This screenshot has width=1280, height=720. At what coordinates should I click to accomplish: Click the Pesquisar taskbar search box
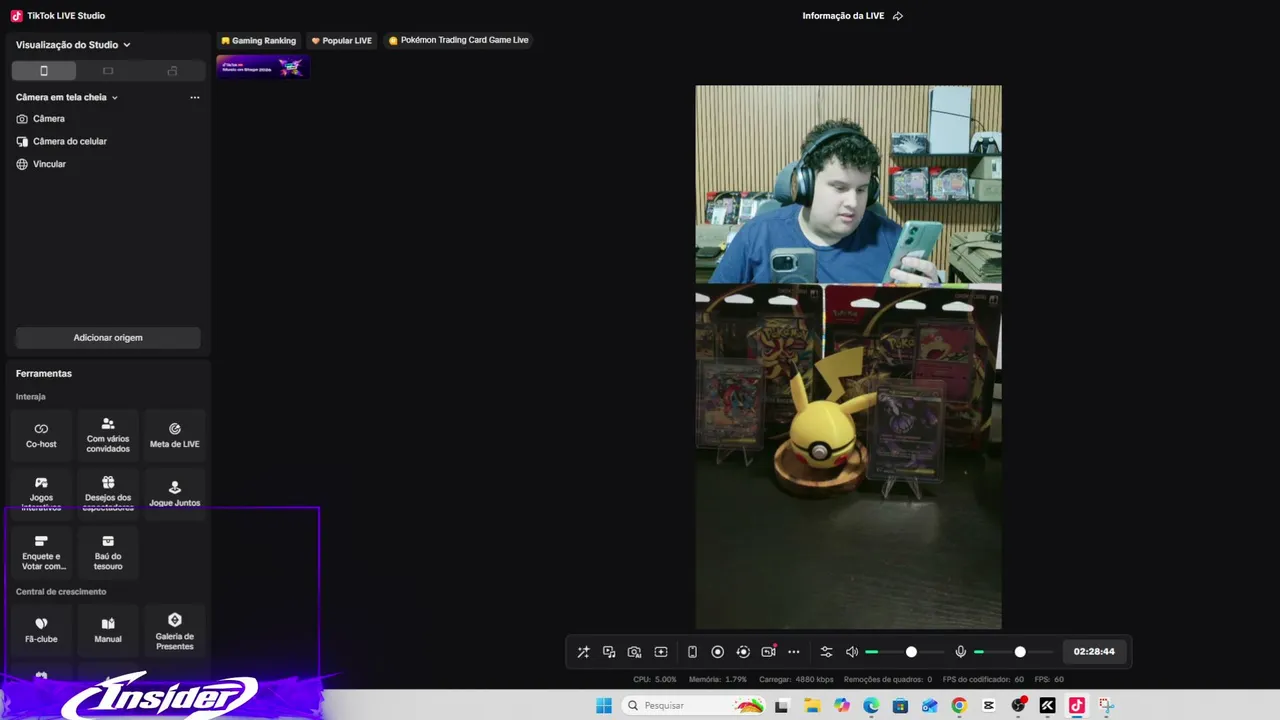click(695, 706)
